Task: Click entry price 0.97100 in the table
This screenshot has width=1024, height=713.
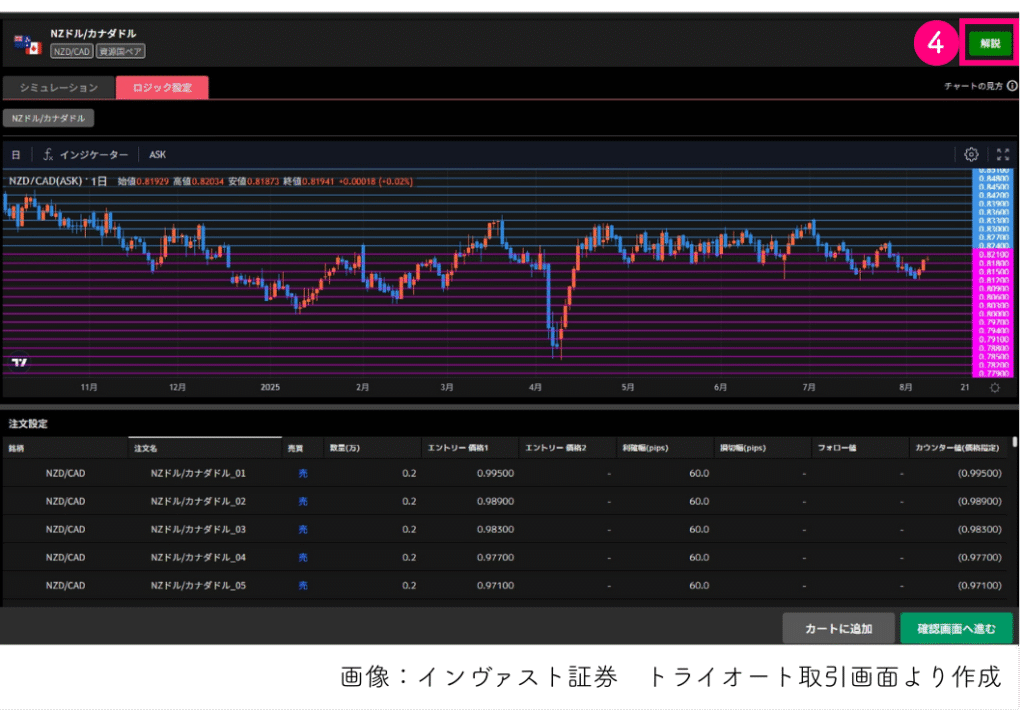Action: (495, 586)
